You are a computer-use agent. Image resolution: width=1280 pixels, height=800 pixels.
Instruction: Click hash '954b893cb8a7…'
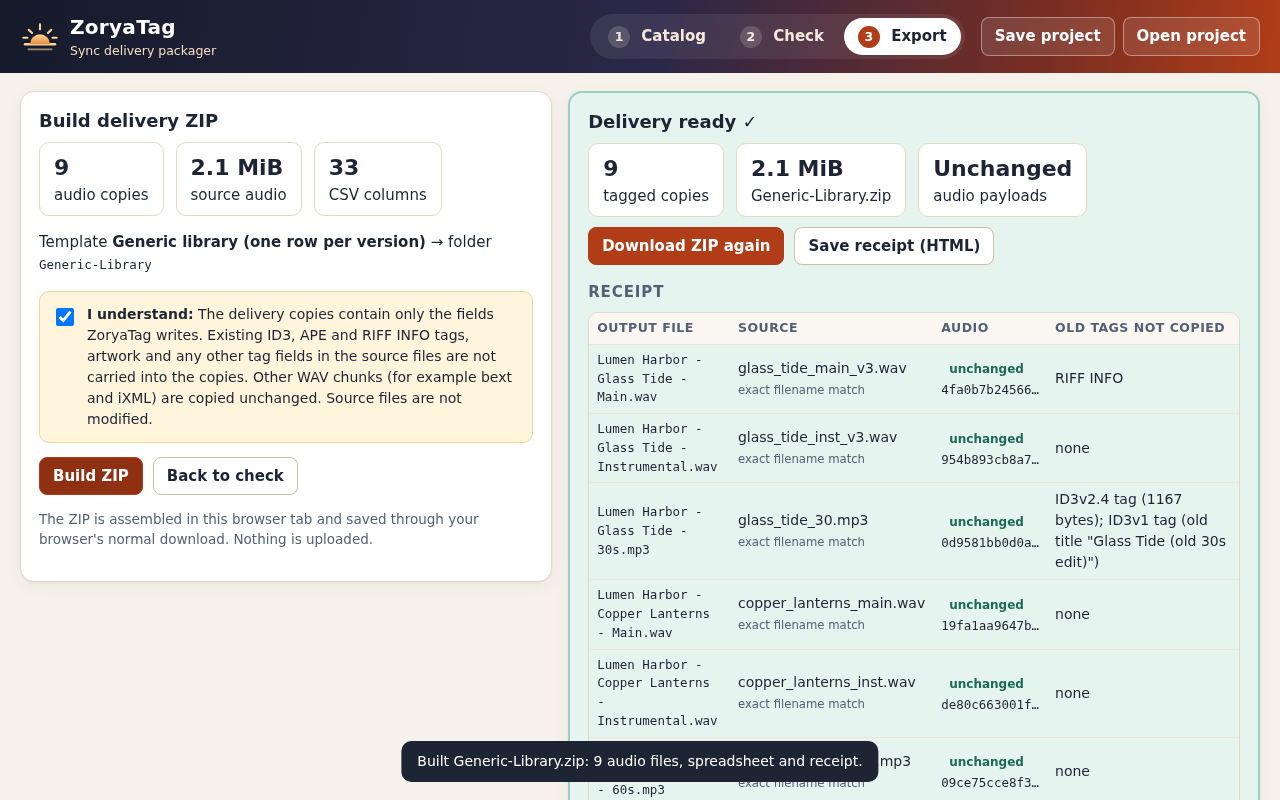[x=990, y=460]
